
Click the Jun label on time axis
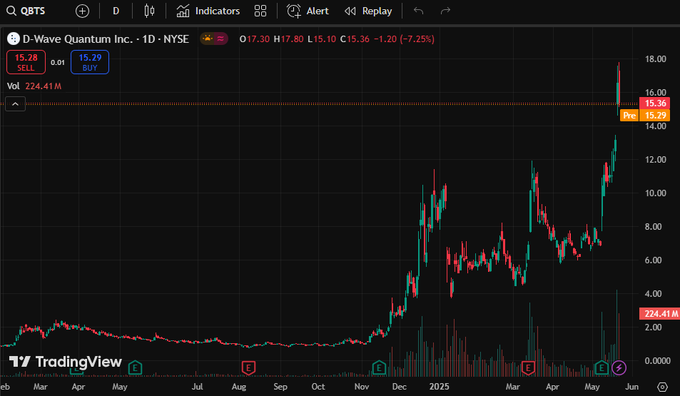click(x=632, y=386)
